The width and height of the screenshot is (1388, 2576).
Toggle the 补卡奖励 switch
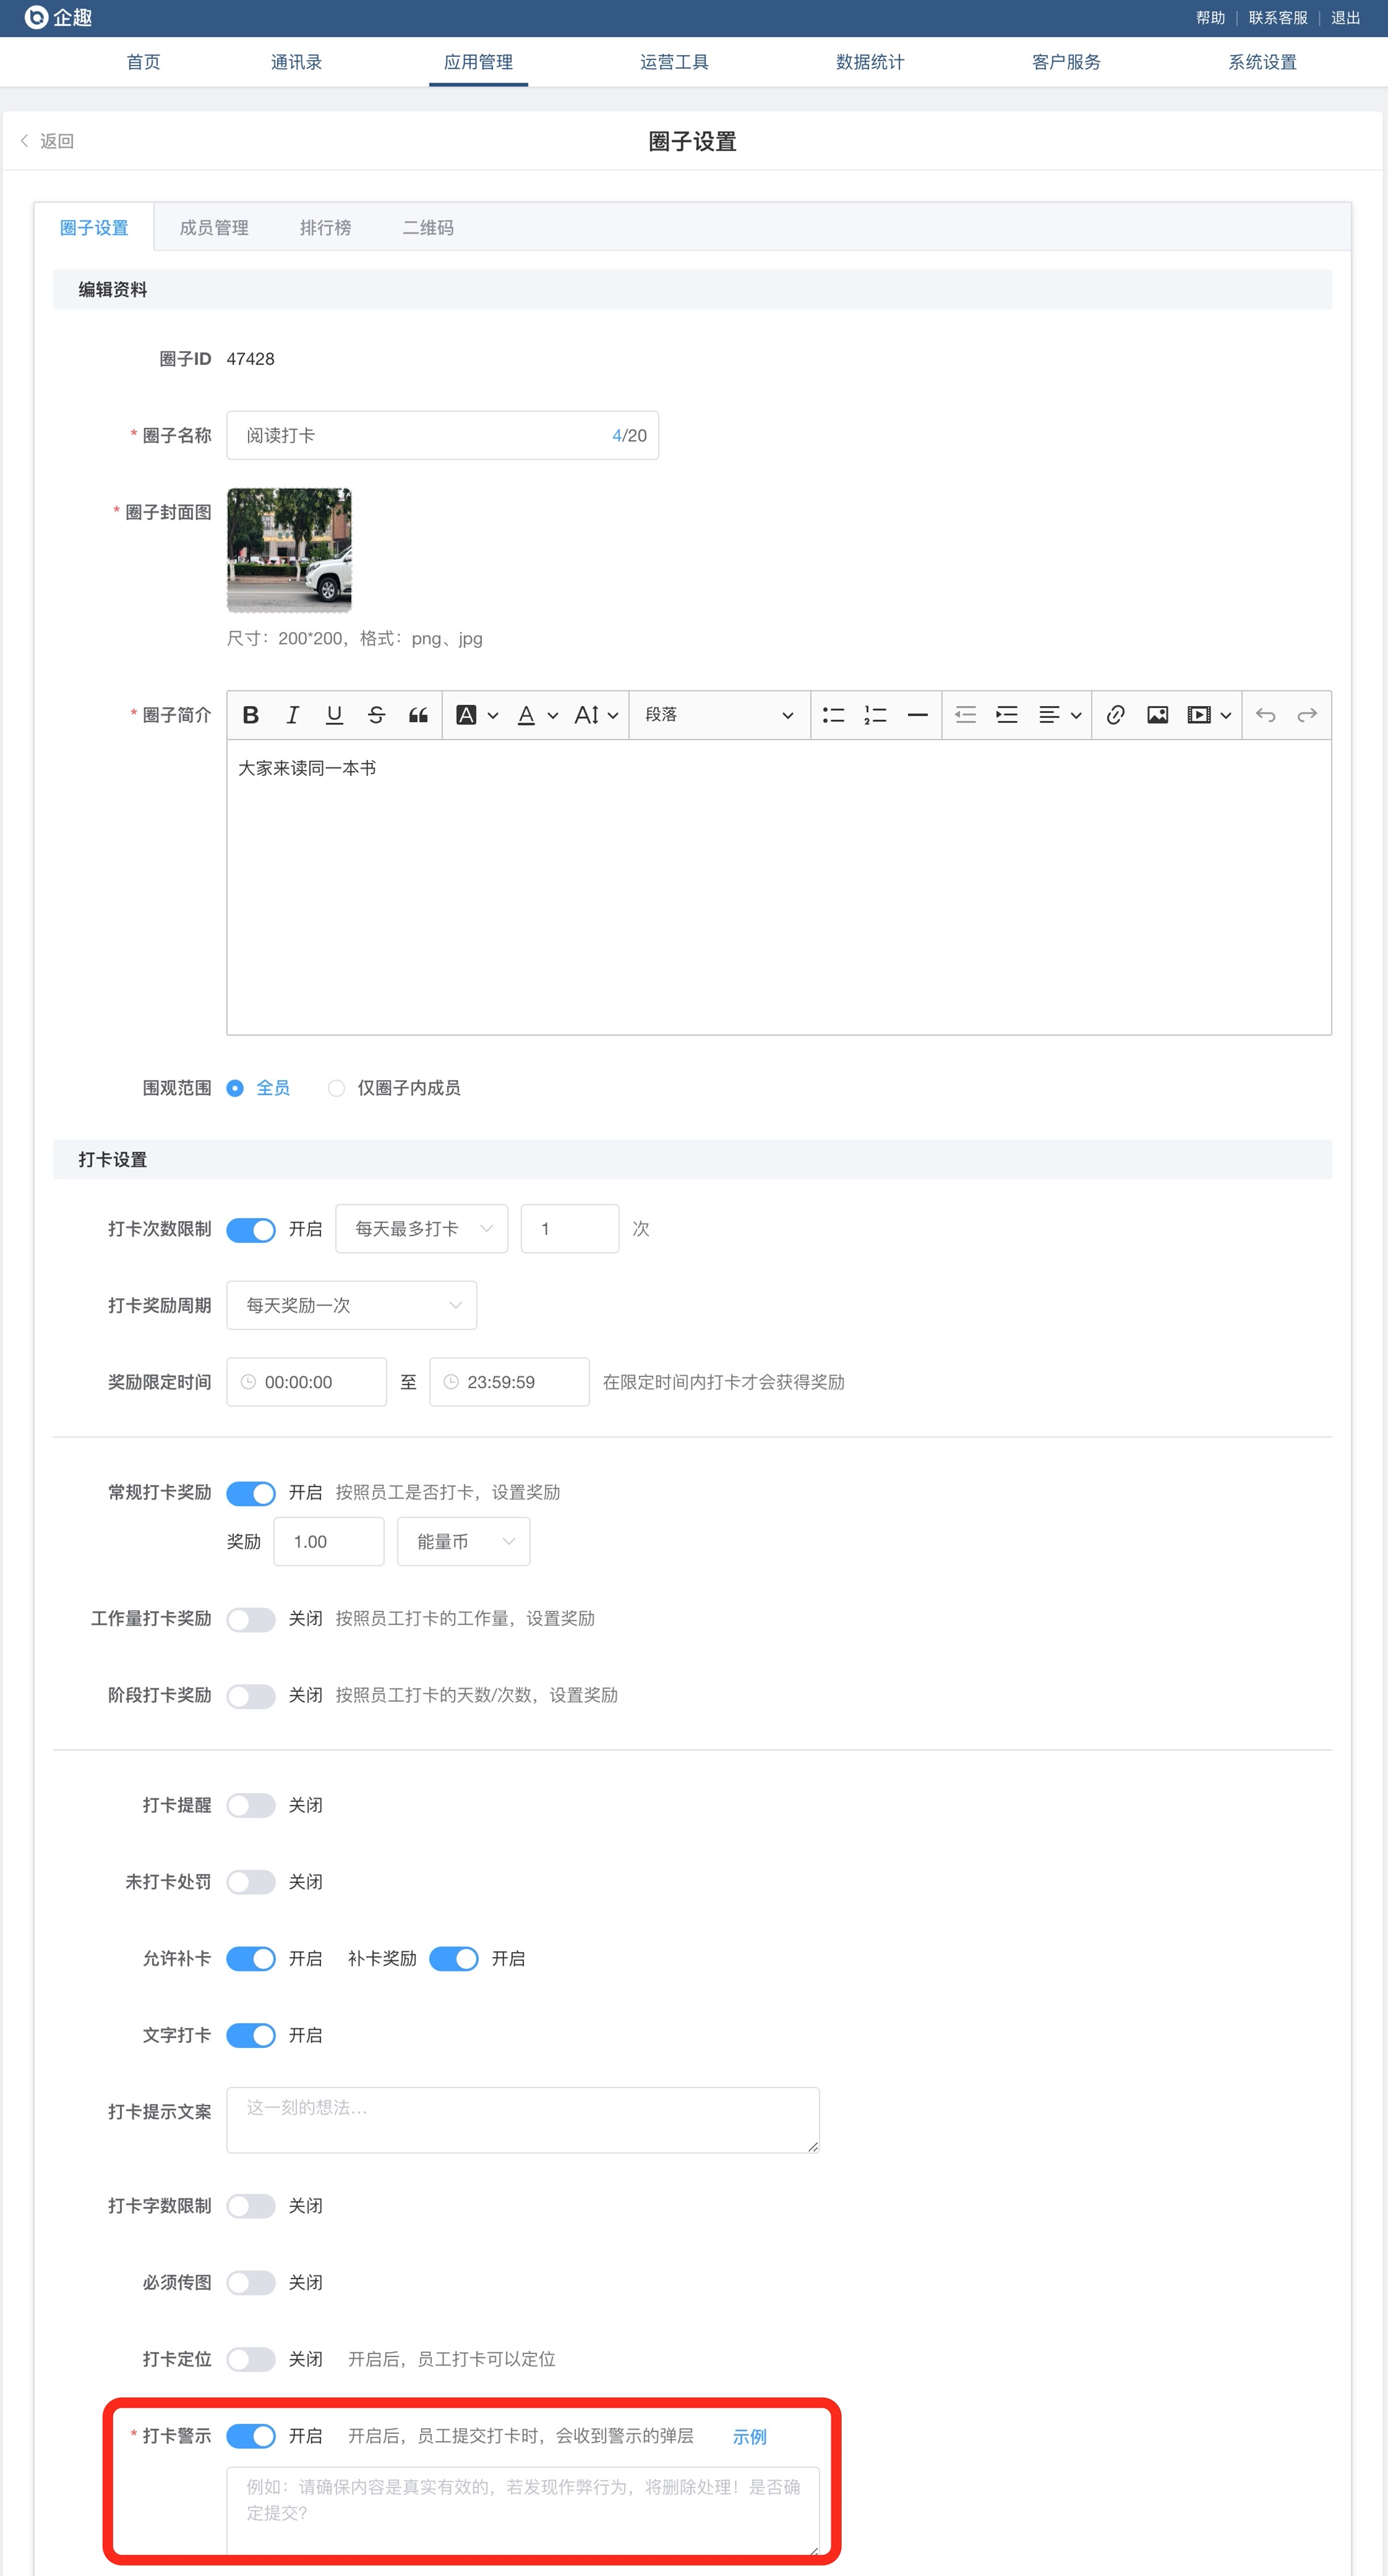pyautogui.click(x=454, y=1959)
